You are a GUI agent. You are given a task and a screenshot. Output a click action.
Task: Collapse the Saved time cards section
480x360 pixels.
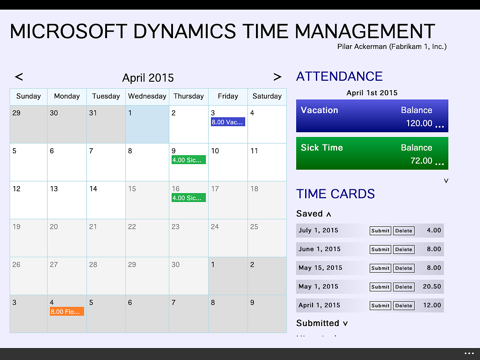click(x=329, y=214)
